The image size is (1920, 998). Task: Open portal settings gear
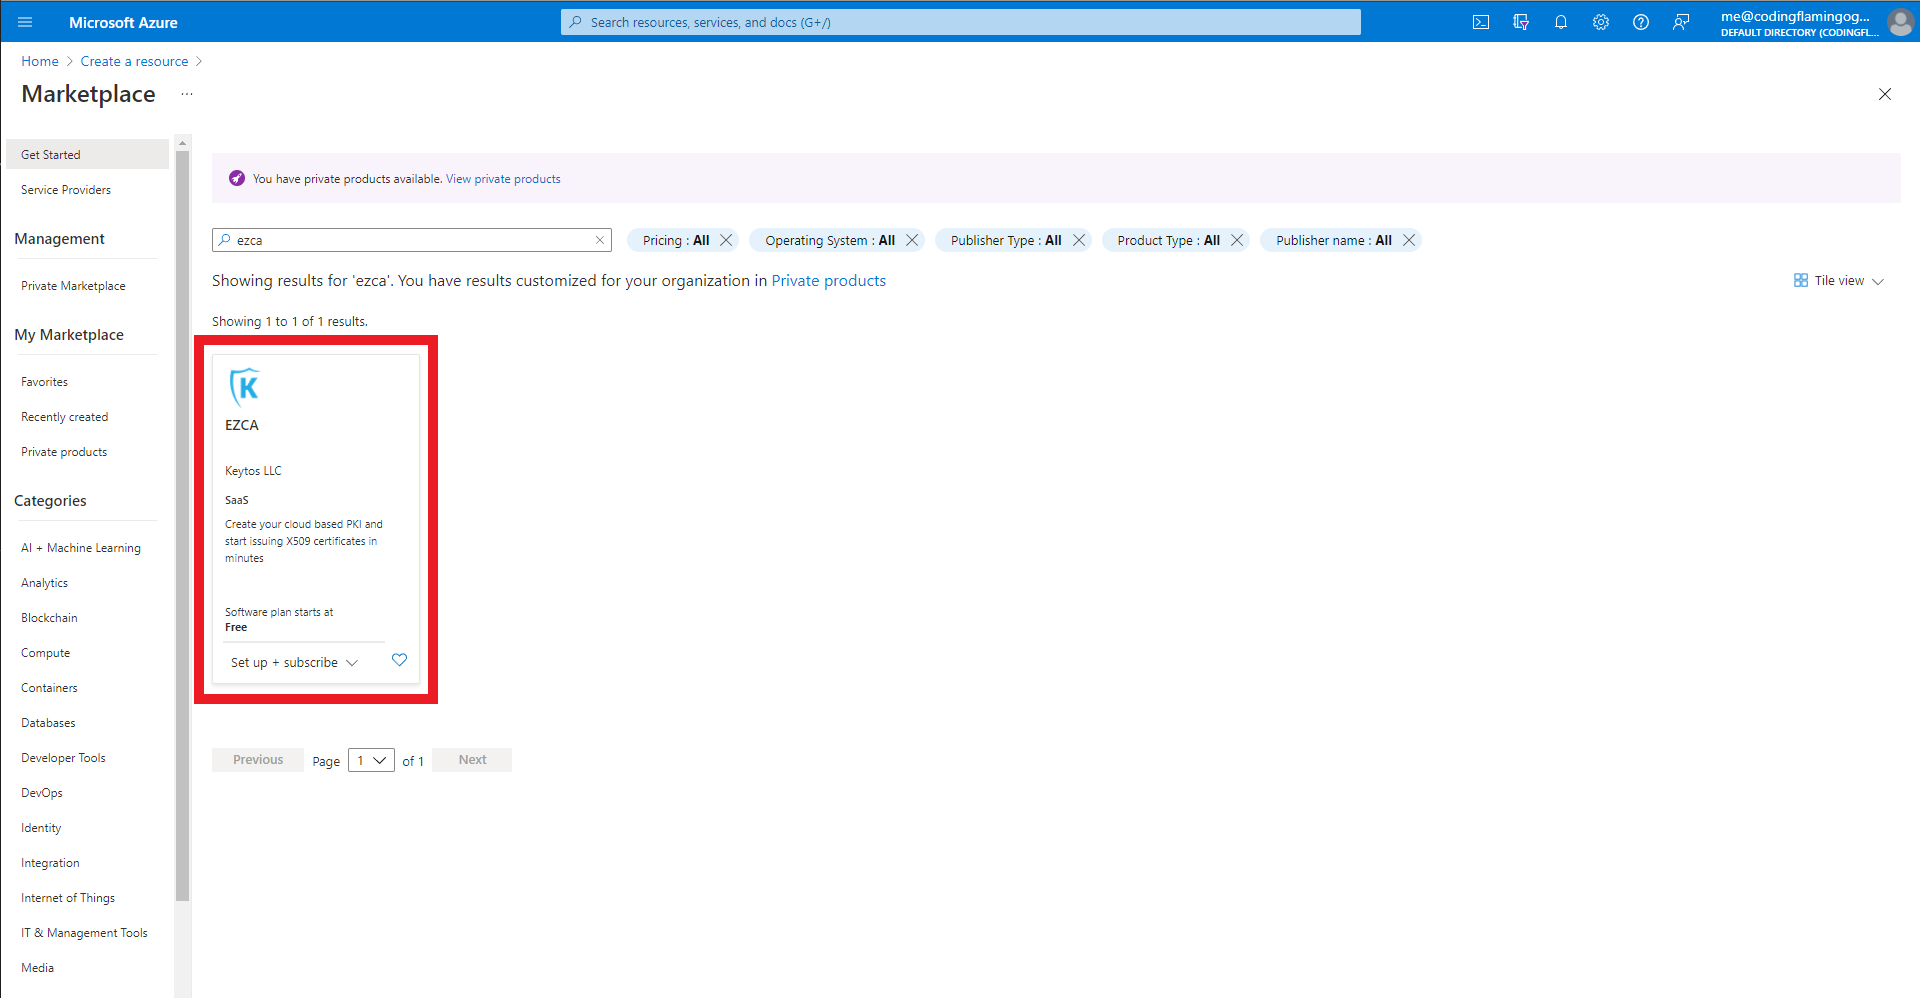pos(1601,22)
